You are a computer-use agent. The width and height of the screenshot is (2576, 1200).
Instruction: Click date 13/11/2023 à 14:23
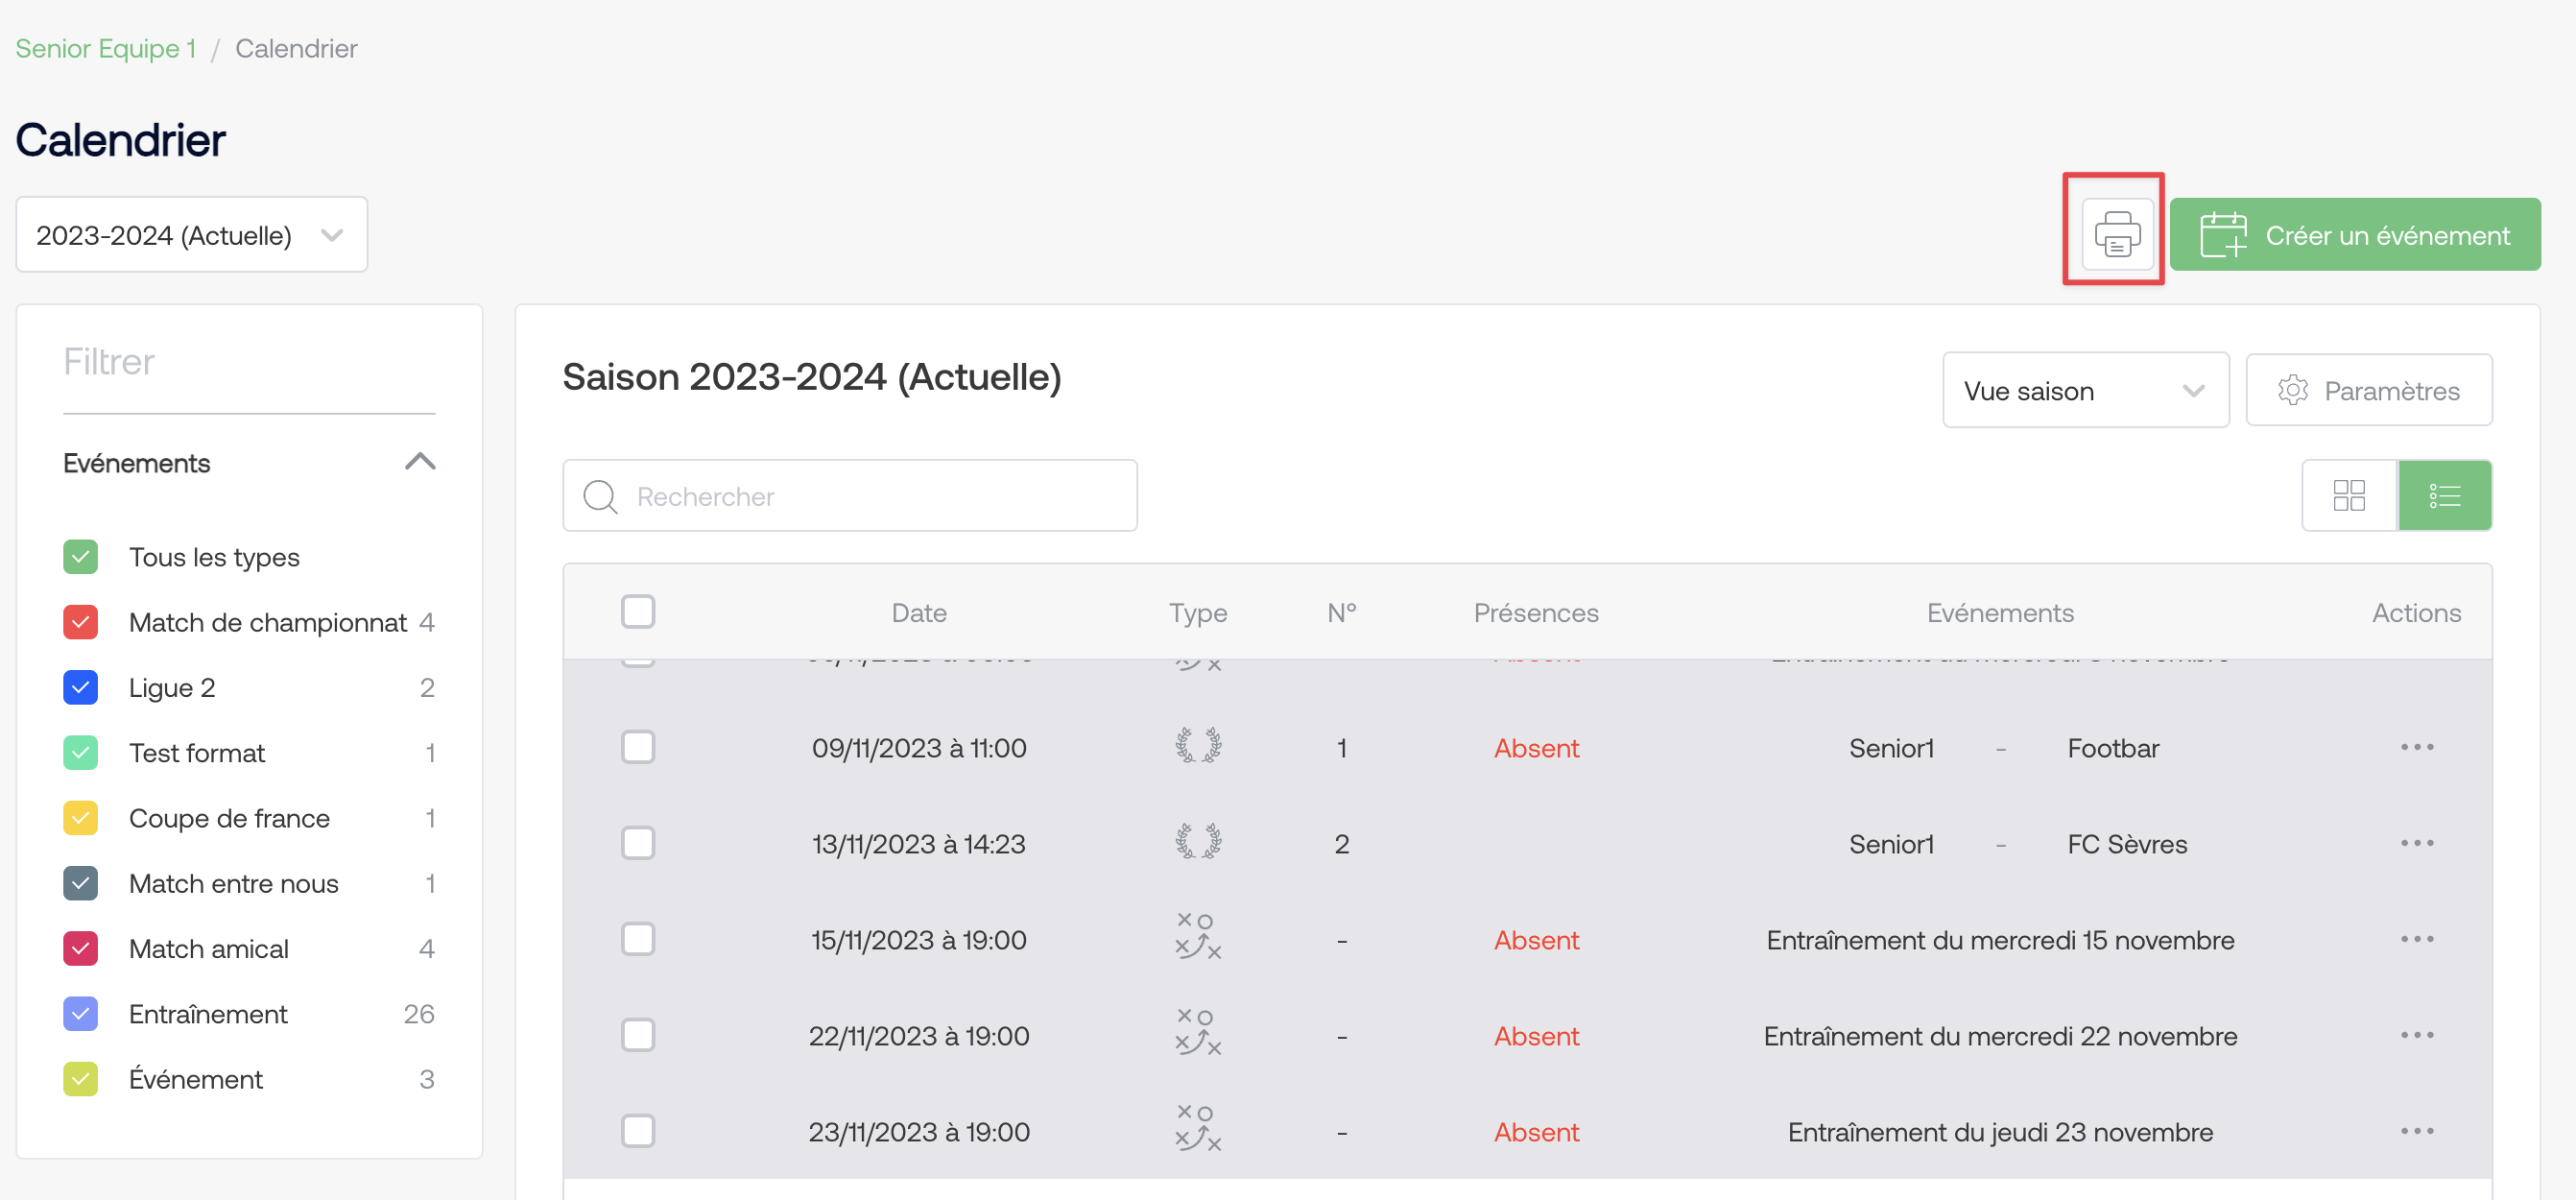(918, 844)
